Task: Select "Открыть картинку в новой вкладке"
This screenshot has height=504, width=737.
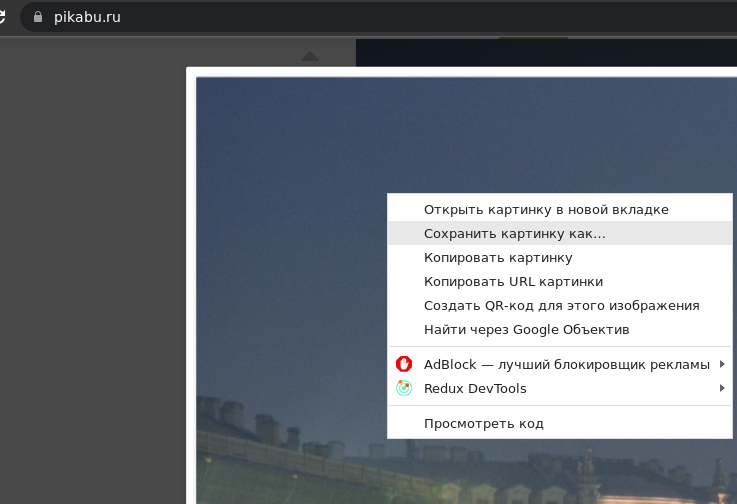Action: 546,210
